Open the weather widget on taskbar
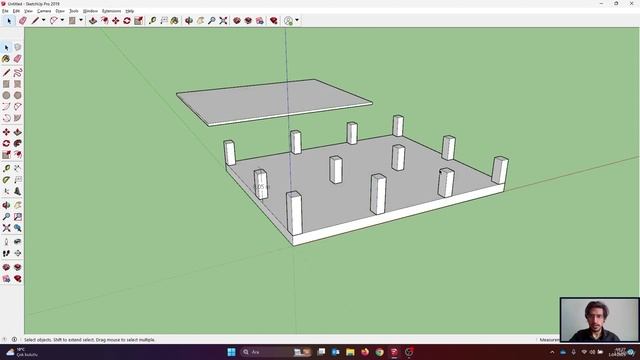640x360 pixels. pyautogui.click(x=22, y=352)
